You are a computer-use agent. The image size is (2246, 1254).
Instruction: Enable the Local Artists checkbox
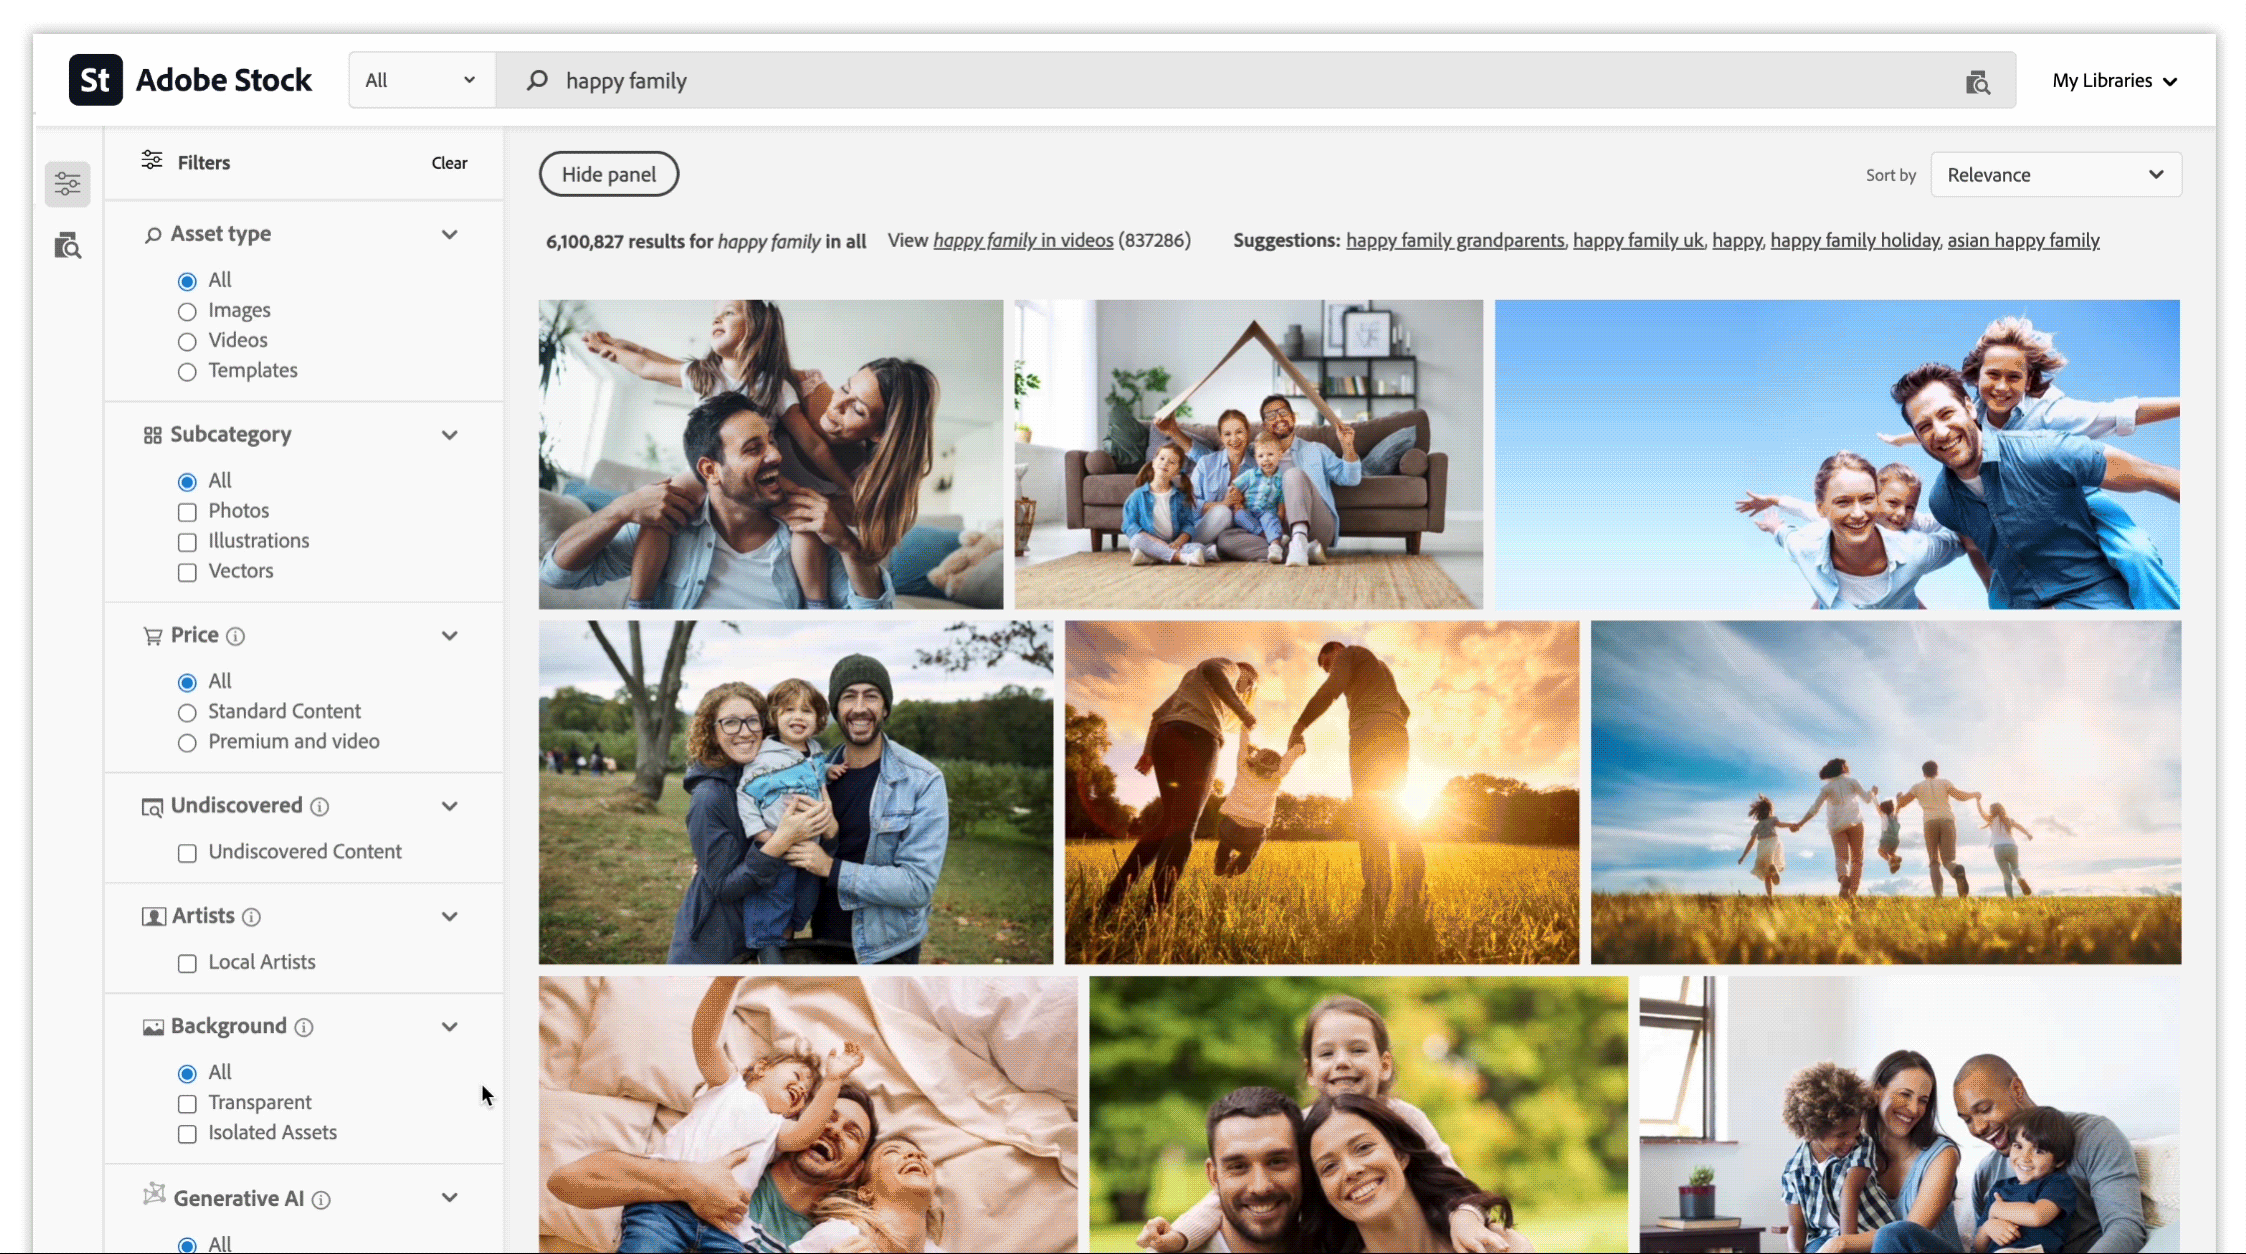click(185, 961)
